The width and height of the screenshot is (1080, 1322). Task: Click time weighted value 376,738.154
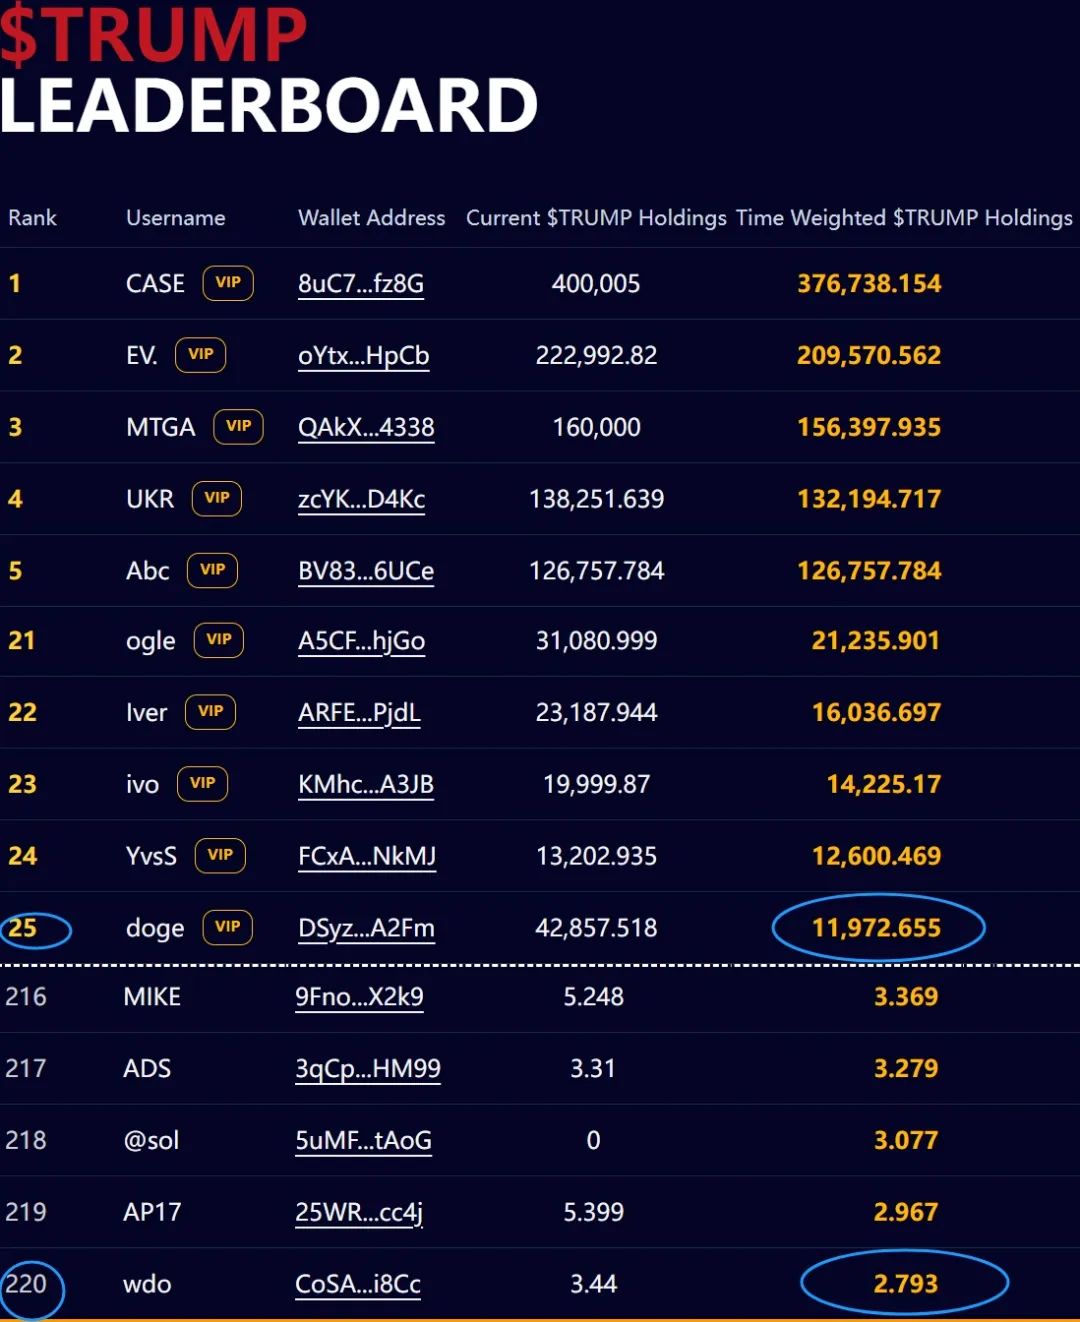click(869, 284)
